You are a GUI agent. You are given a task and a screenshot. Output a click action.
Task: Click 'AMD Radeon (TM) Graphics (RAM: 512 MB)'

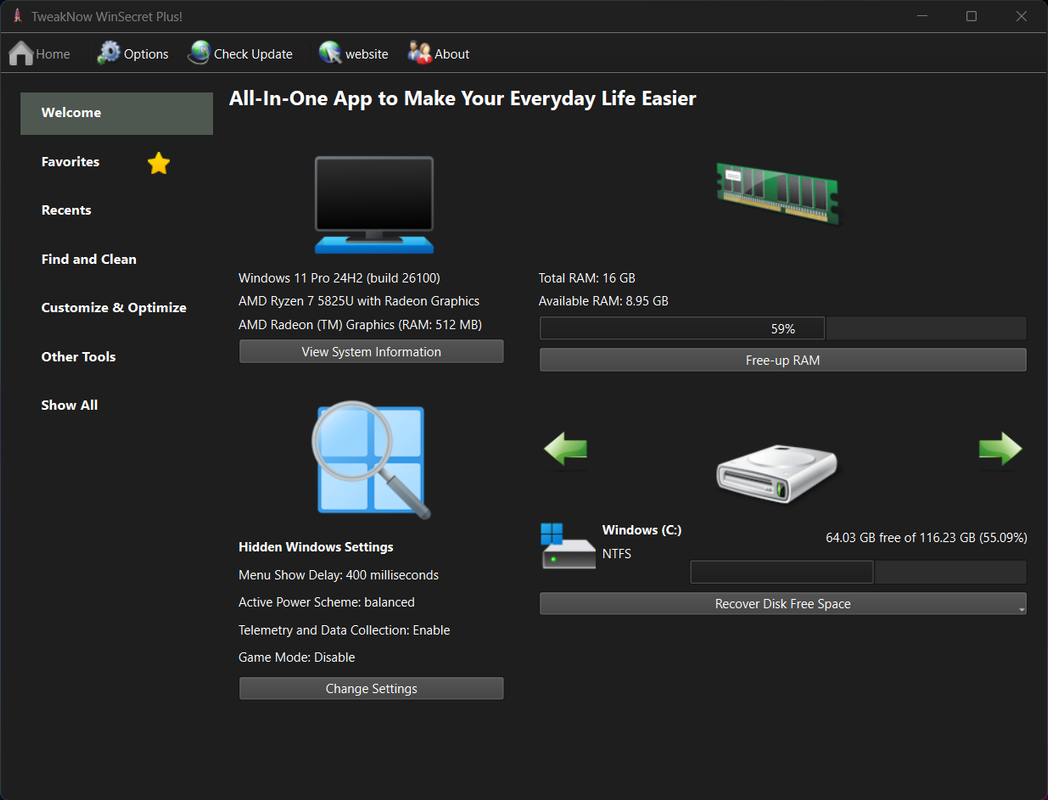click(x=360, y=325)
